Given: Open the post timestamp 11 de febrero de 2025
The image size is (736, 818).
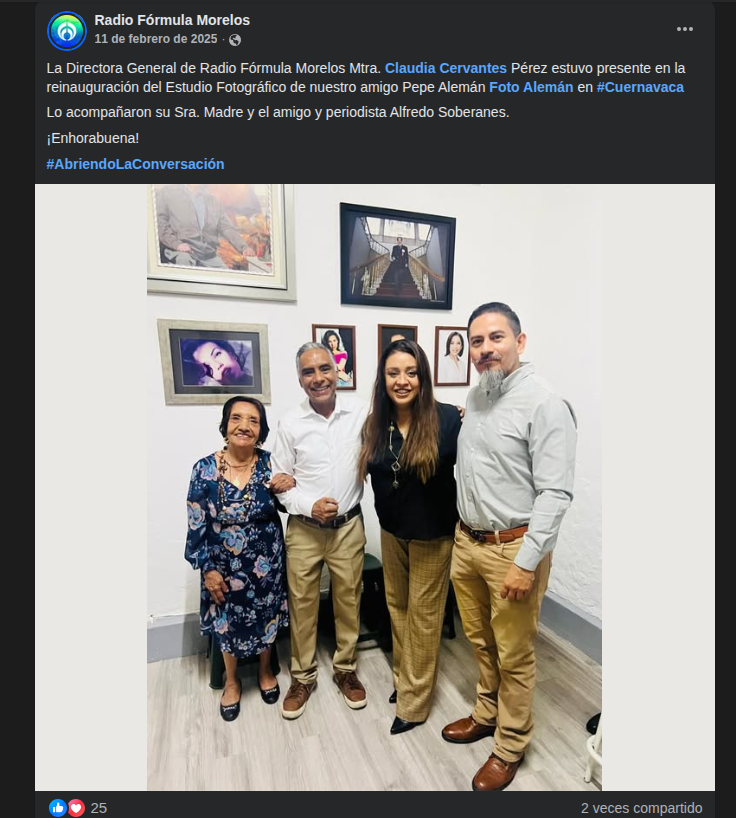Looking at the screenshot, I should tap(155, 39).
